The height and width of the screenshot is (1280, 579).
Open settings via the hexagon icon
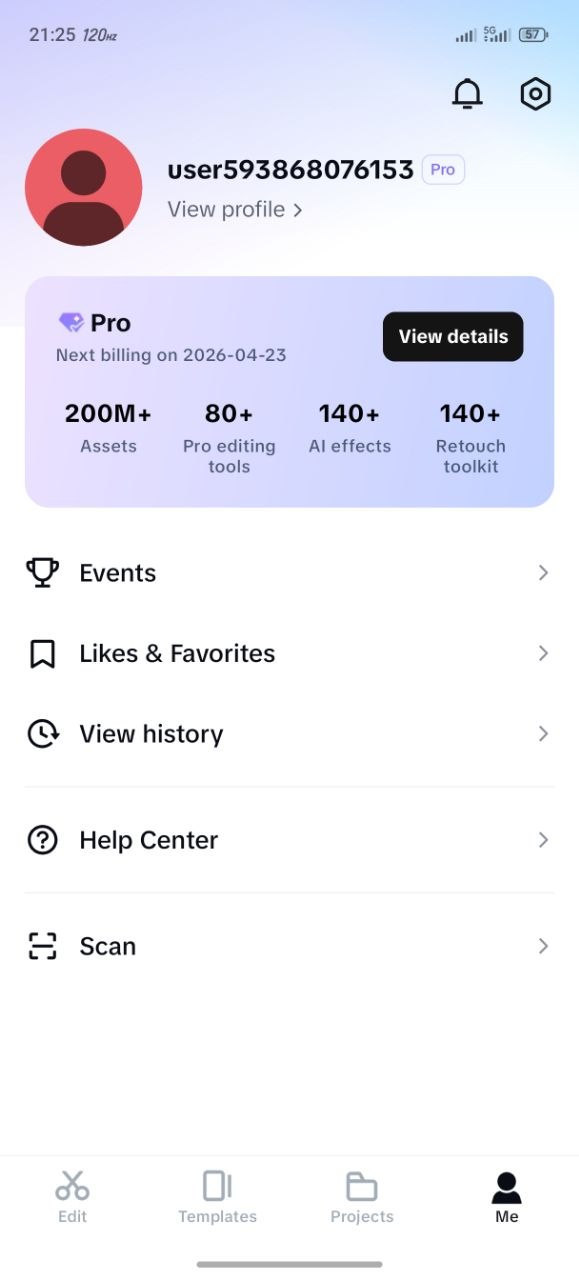click(x=536, y=94)
